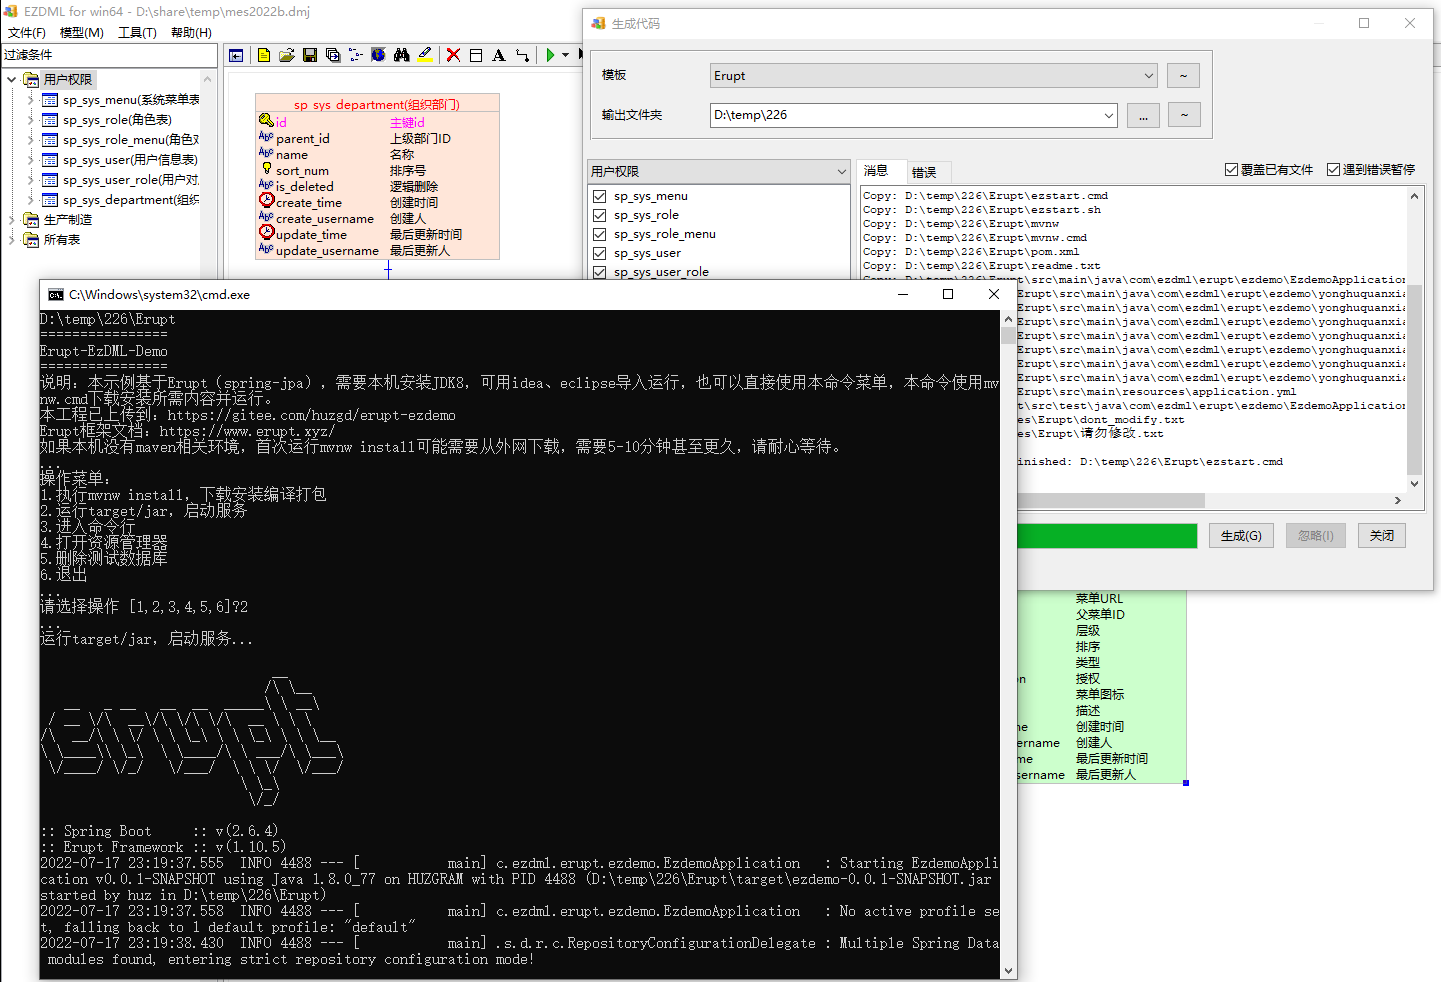Click the 关闭 button in dialog

point(1382,536)
